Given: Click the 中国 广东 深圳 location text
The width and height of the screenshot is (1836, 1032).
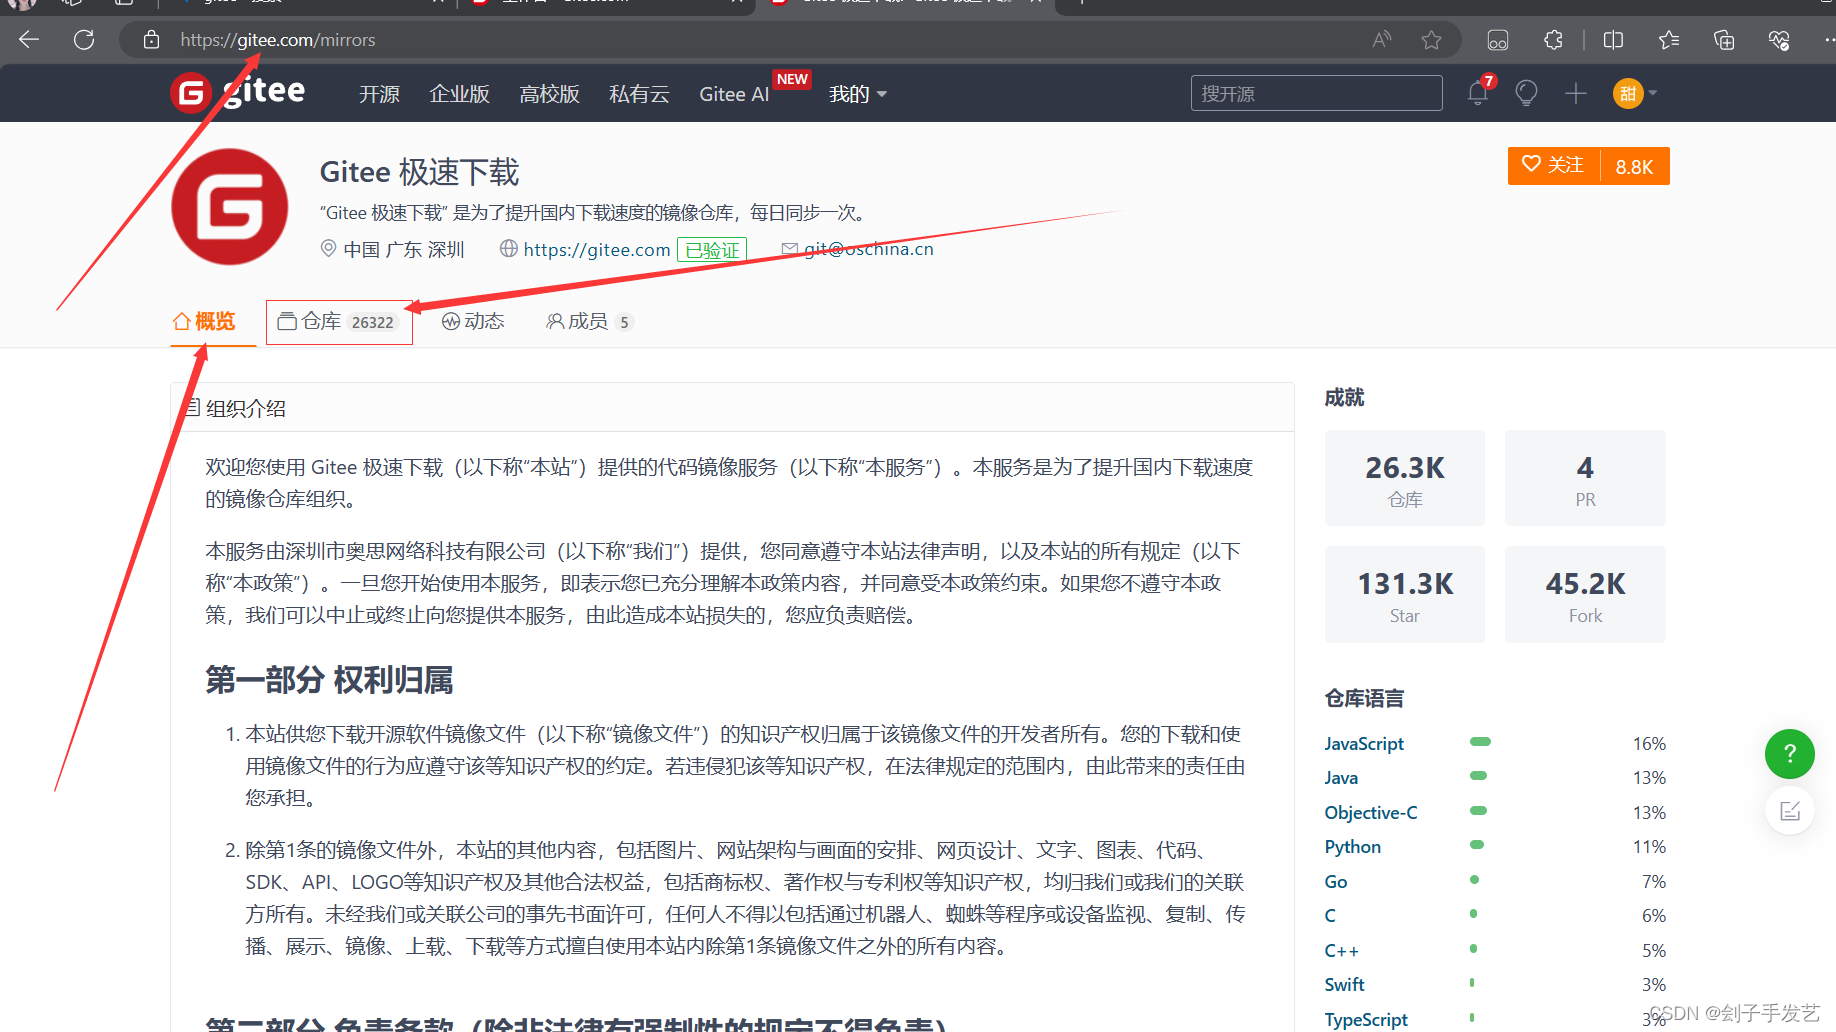Looking at the screenshot, I should pyautogui.click(x=404, y=249).
